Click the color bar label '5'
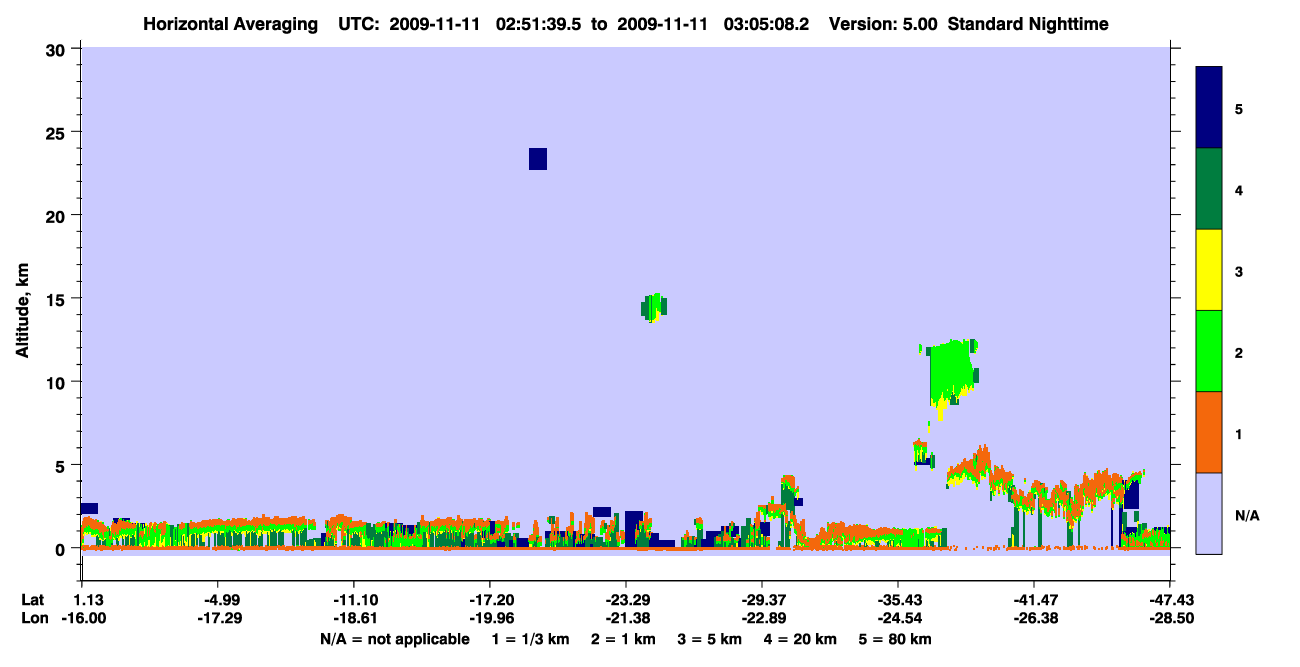Viewport: 1300px width, 667px height. point(1240,109)
